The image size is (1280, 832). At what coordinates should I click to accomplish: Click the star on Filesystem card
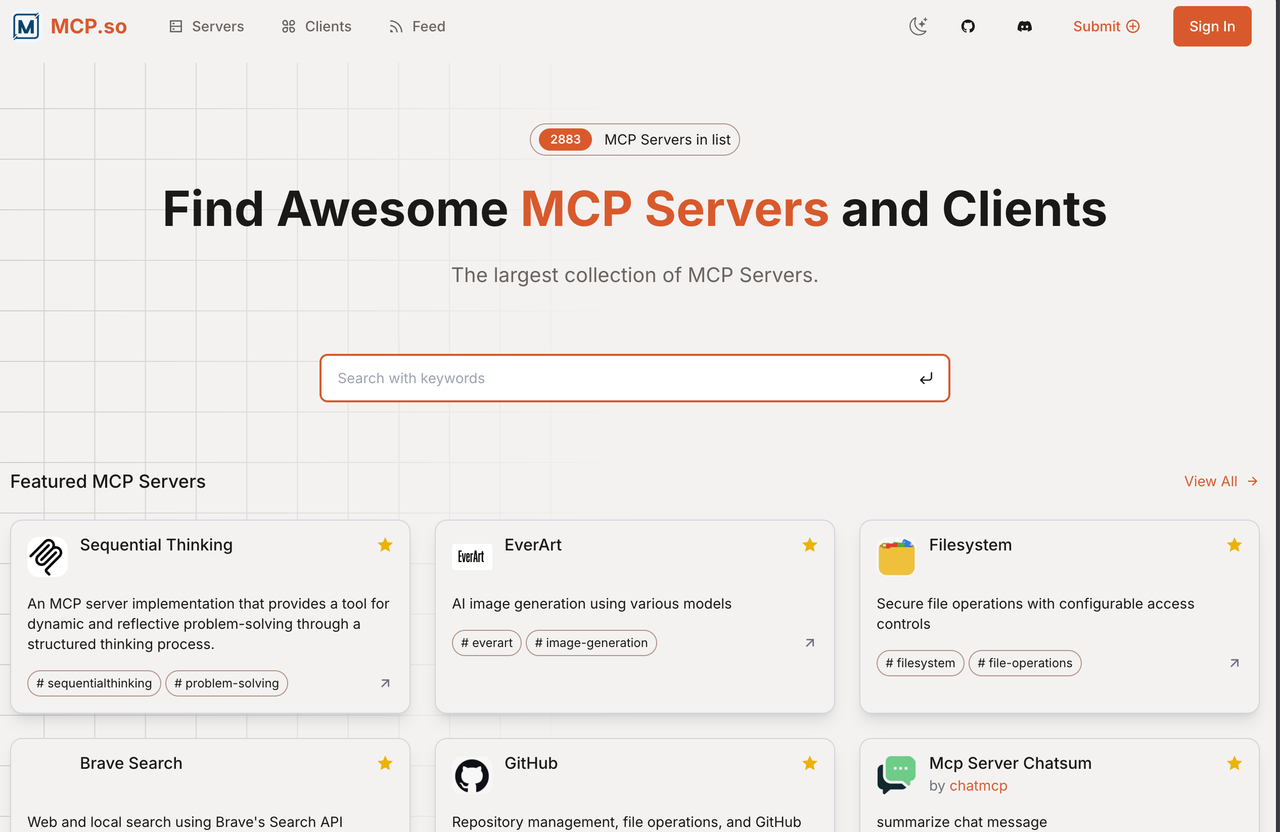coord(1234,545)
